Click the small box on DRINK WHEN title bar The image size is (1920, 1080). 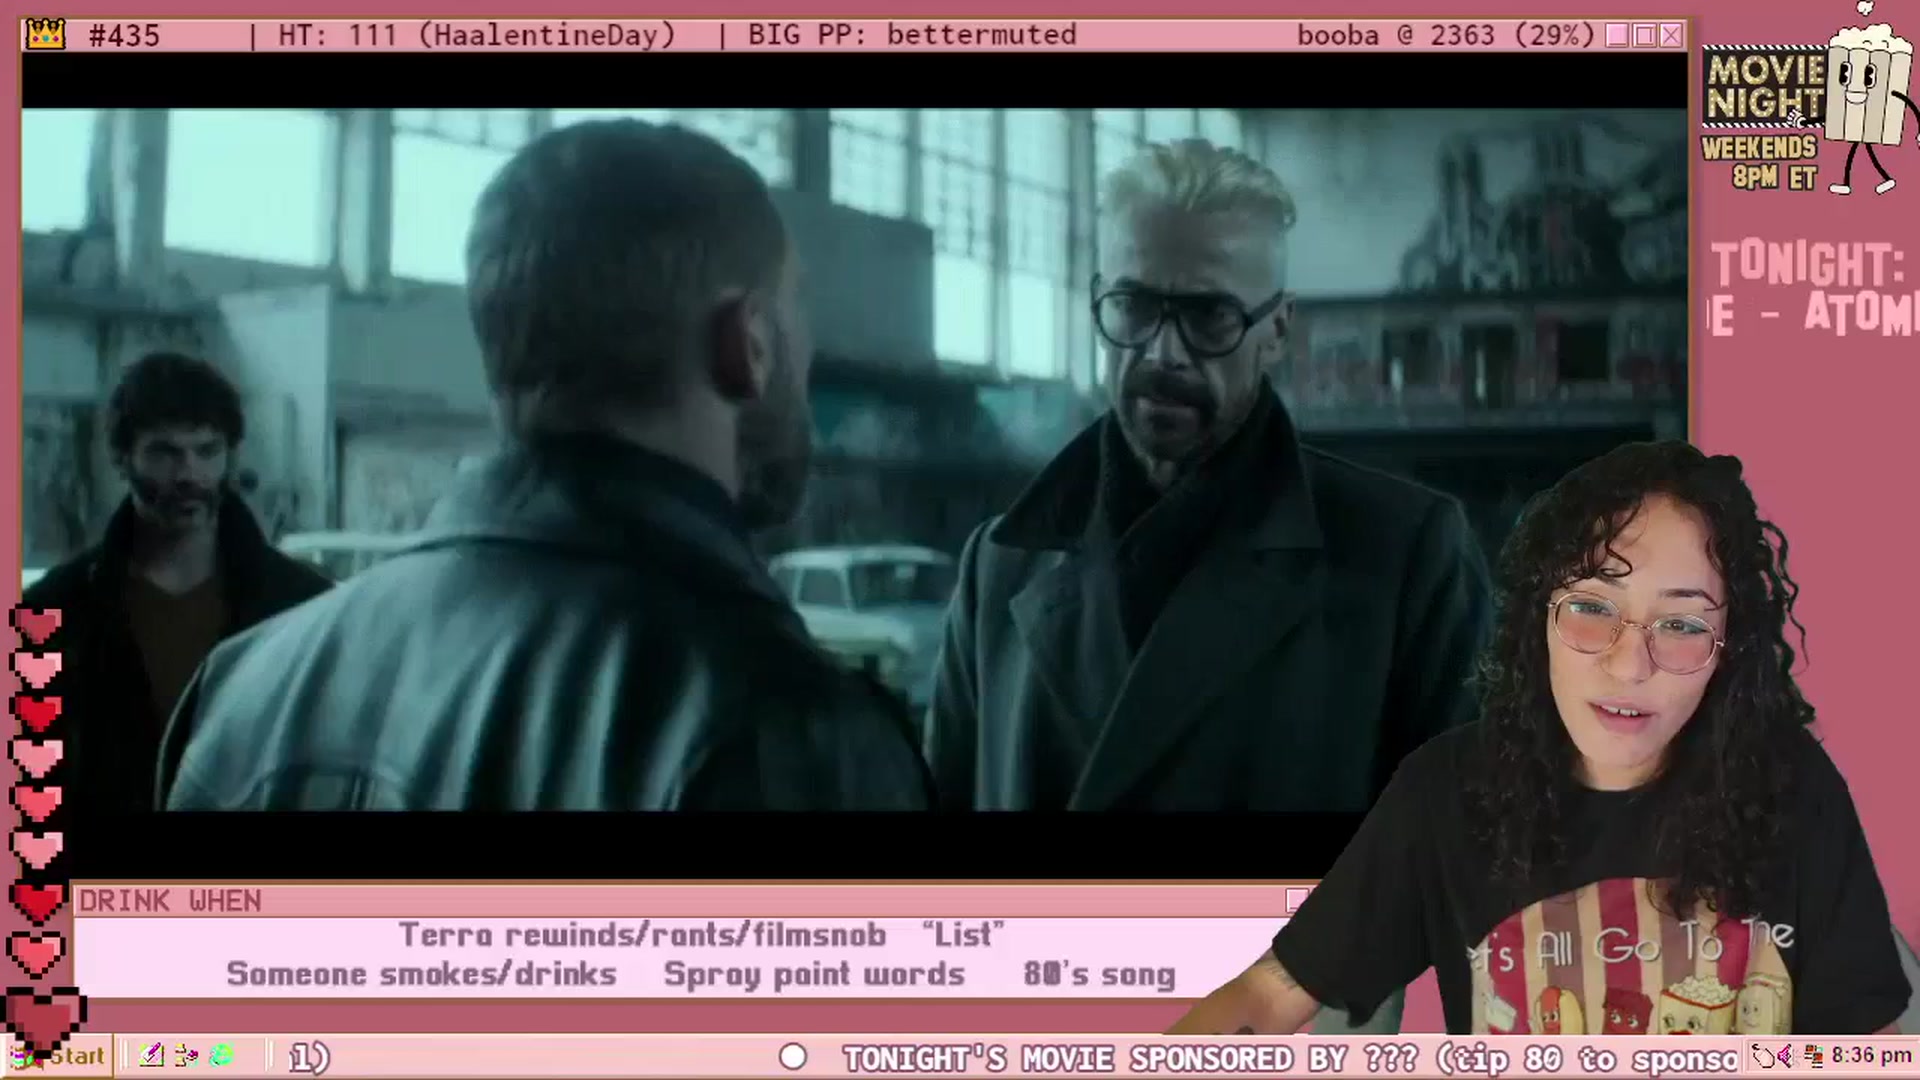click(x=1297, y=900)
